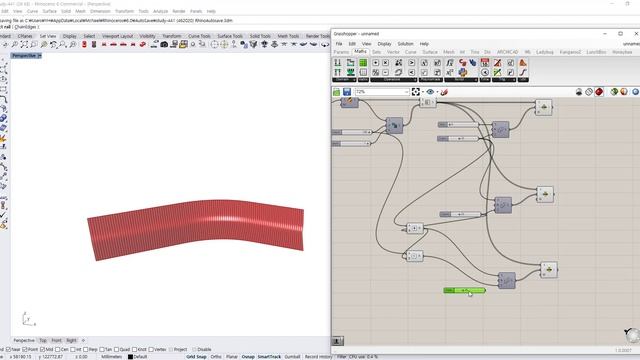Viewport: 640px width, 360px height.
Task: Select the Addition operator component icon
Action: 375,63
